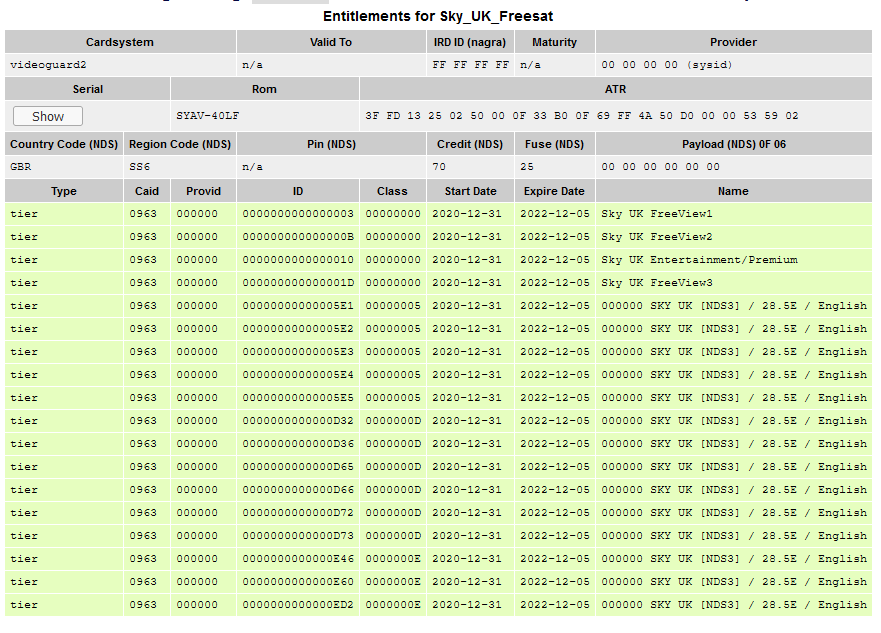Select class 0000000D in the D32 row

[x=393, y=421]
